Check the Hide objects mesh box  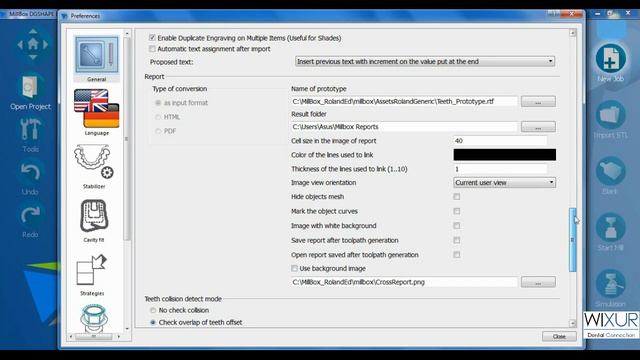pyautogui.click(x=457, y=197)
